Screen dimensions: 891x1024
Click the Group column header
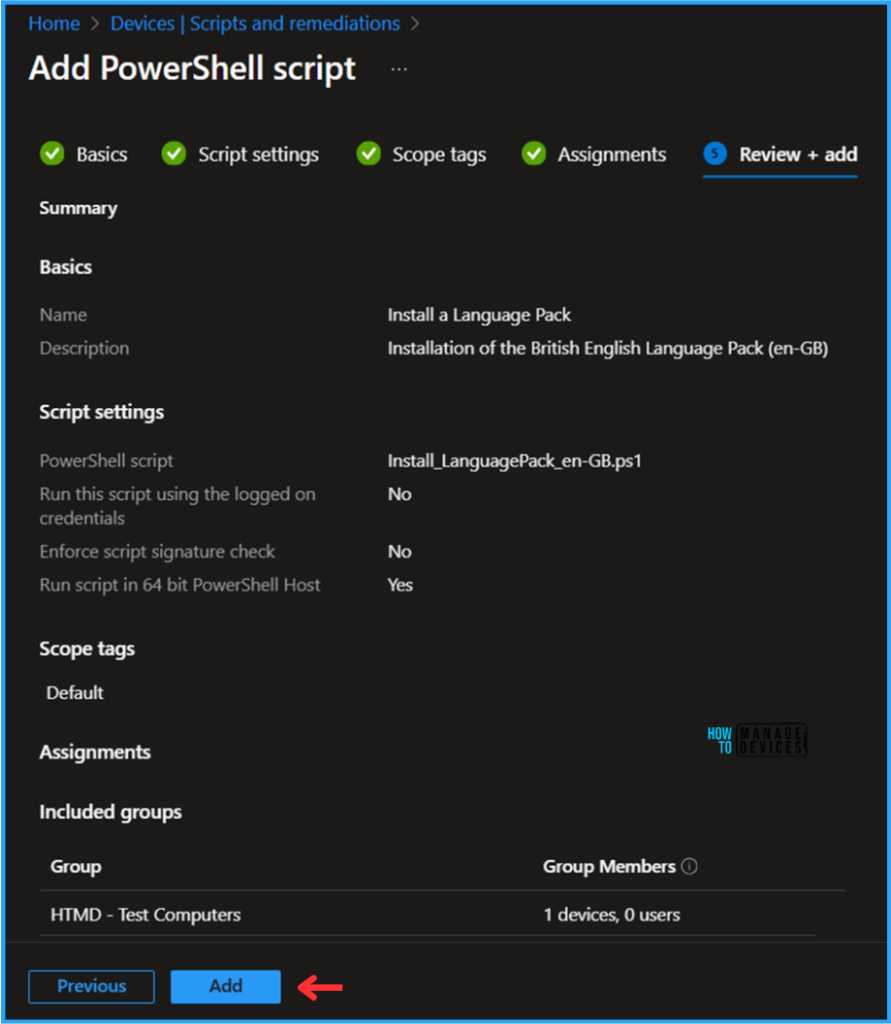[76, 867]
